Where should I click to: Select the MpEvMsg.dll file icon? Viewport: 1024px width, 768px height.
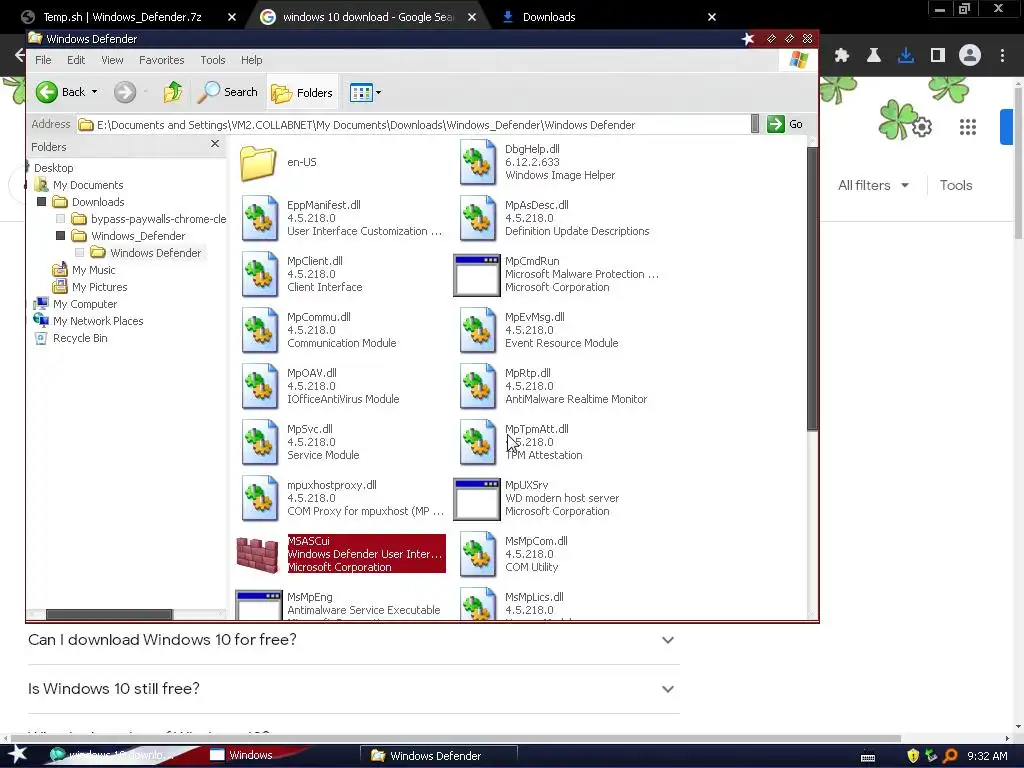coord(478,330)
